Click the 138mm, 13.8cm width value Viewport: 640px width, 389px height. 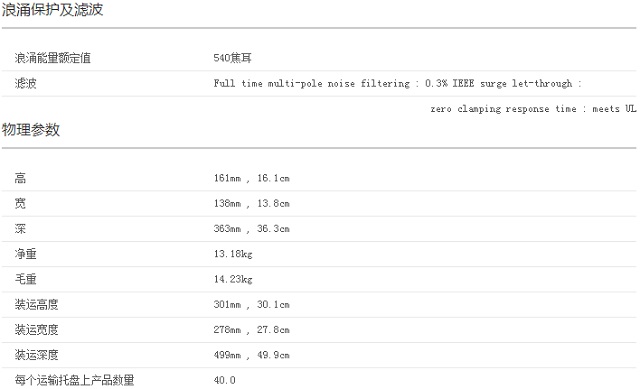251,203
